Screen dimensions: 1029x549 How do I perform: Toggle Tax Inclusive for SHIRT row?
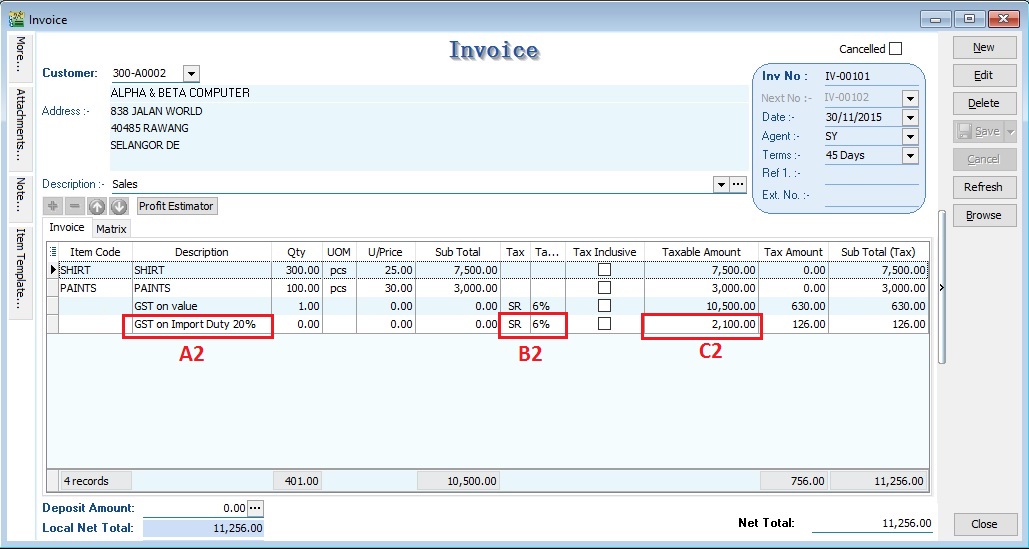point(604,270)
